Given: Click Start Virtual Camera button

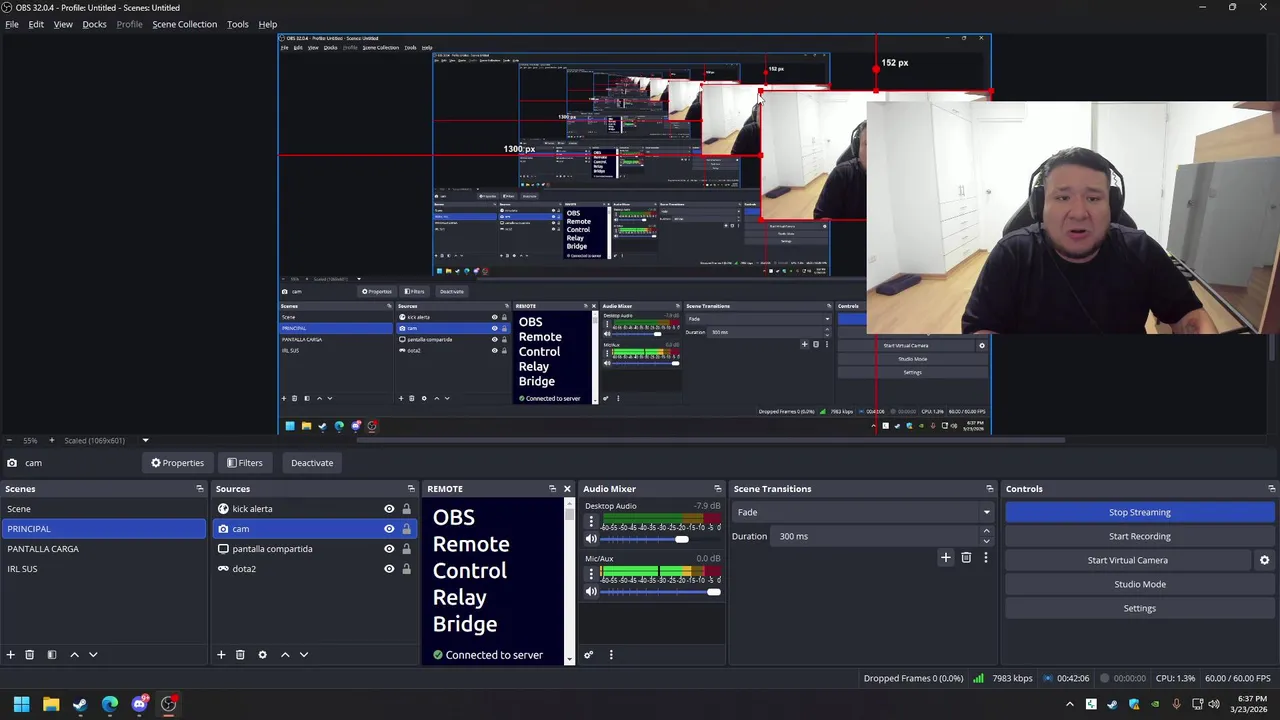Looking at the screenshot, I should (1127, 560).
